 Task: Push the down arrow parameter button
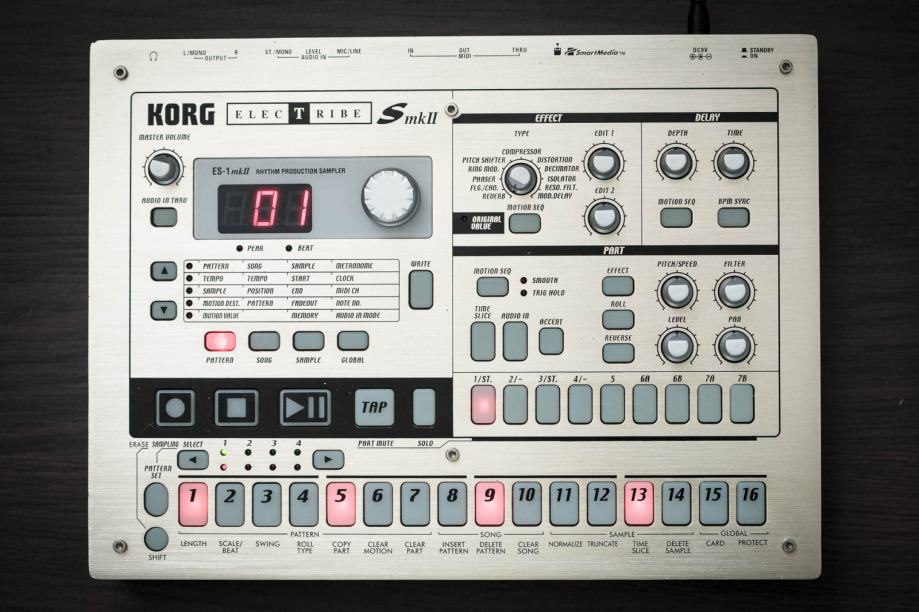[x=164, y=310]
